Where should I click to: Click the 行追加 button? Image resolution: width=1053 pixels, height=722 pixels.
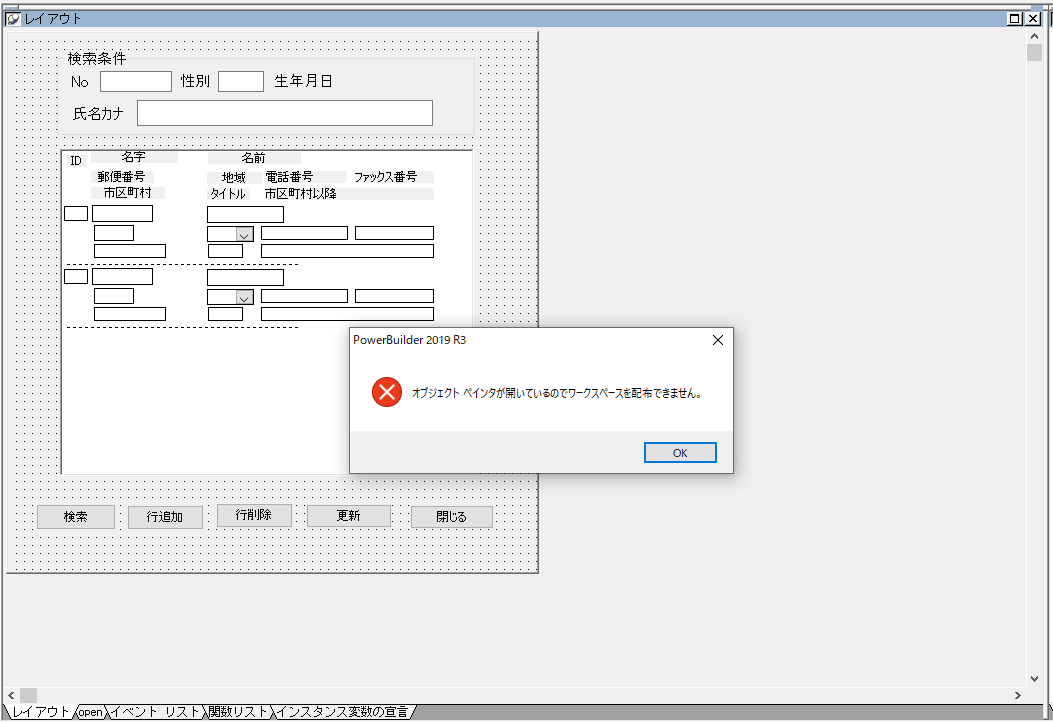165,517
